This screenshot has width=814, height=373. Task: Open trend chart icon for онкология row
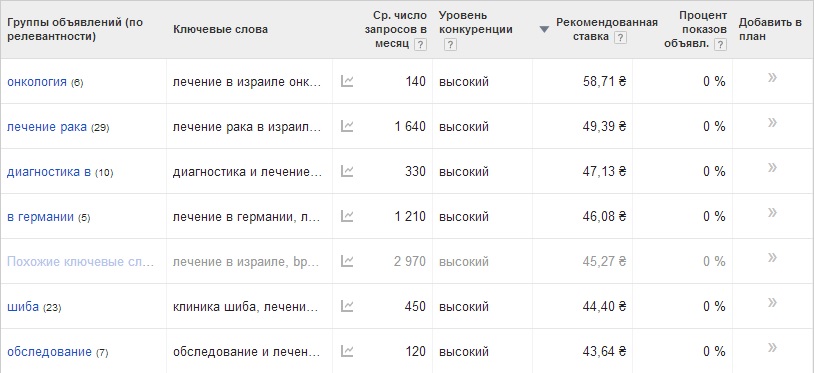(x=347, y=81)
